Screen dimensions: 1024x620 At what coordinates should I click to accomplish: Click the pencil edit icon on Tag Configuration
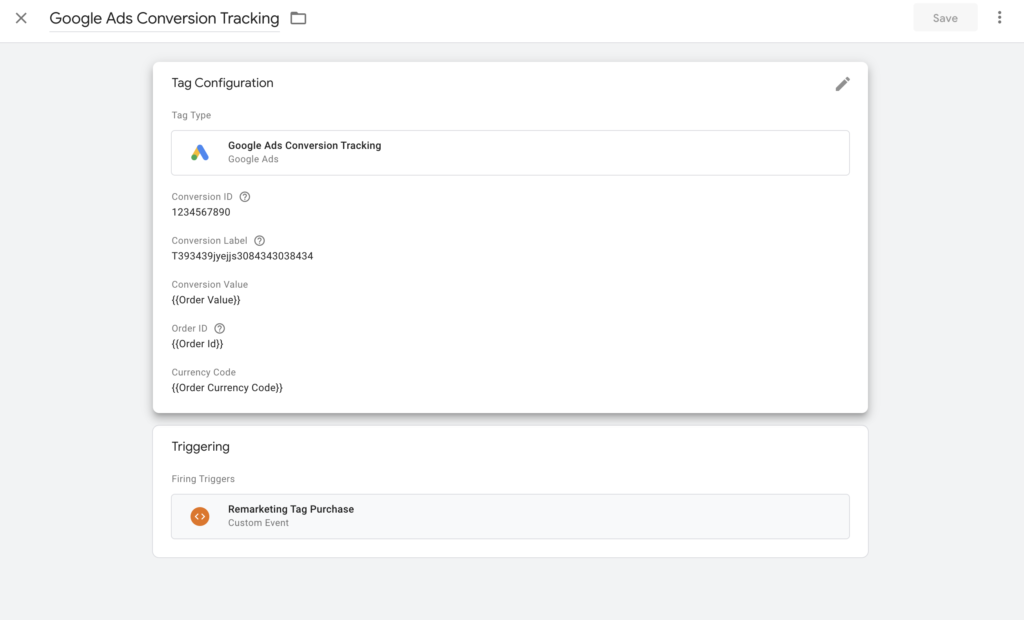843,84
